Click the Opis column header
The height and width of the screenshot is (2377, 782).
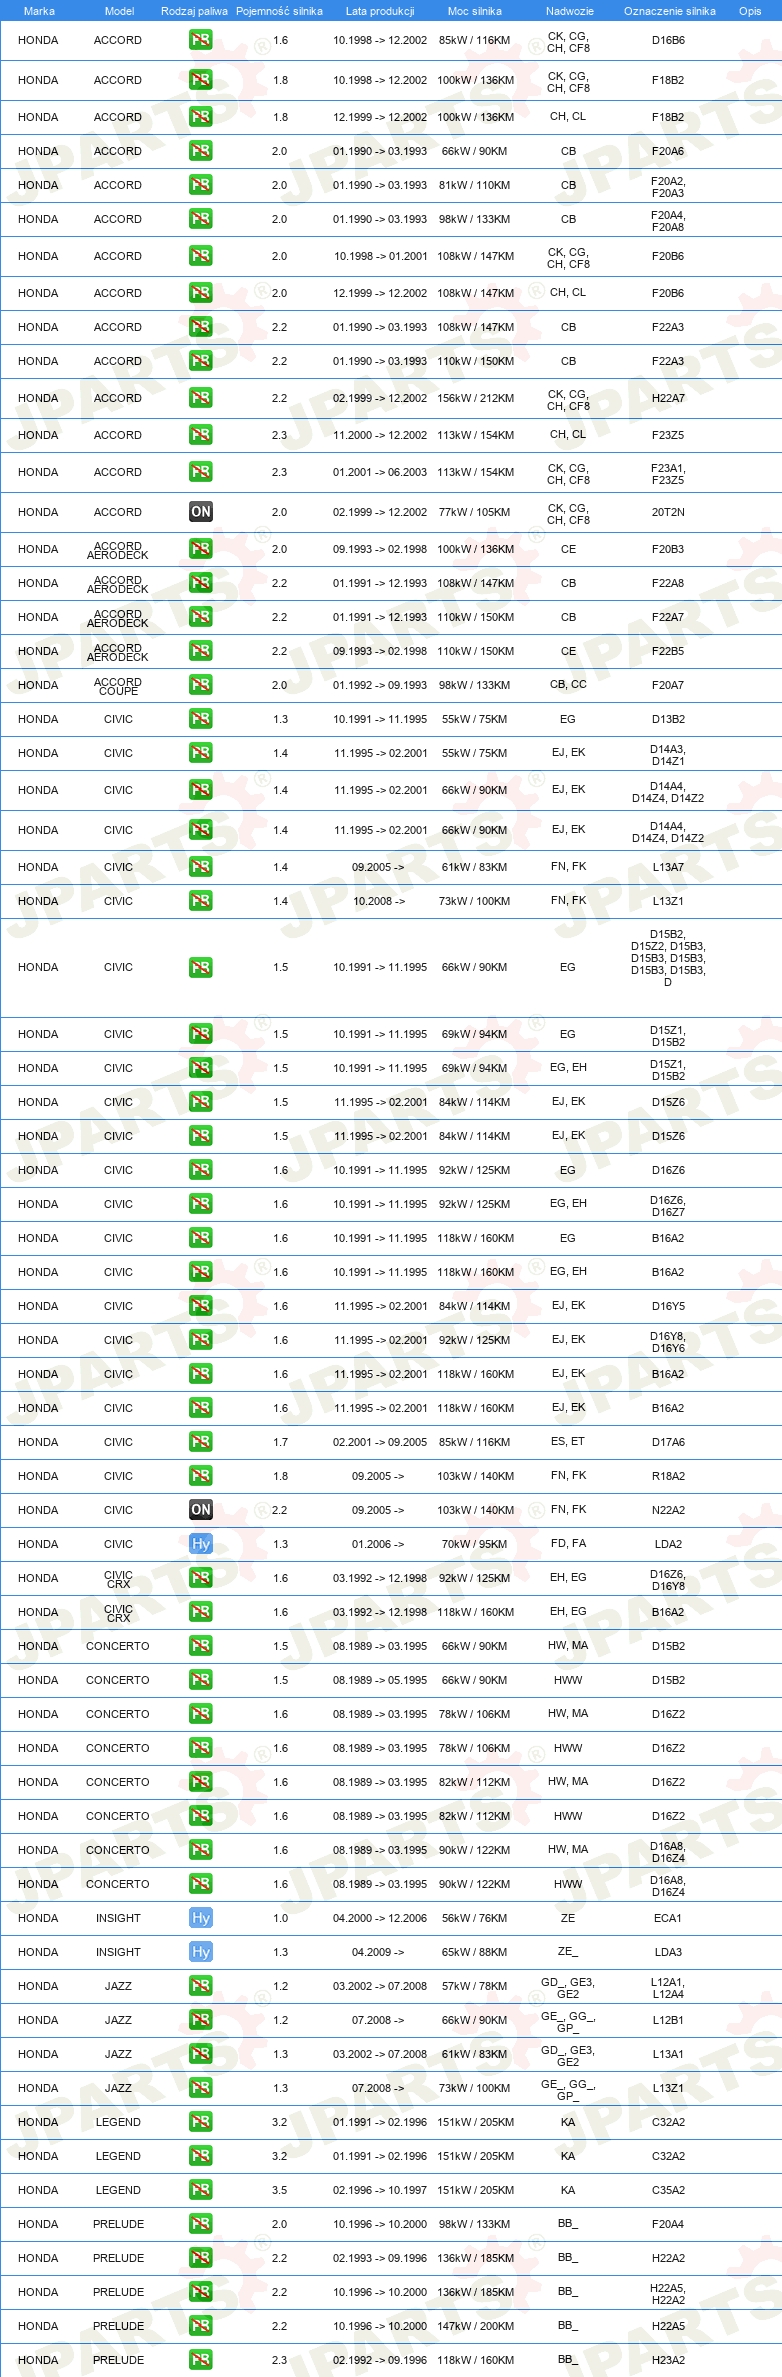point(750,11)
